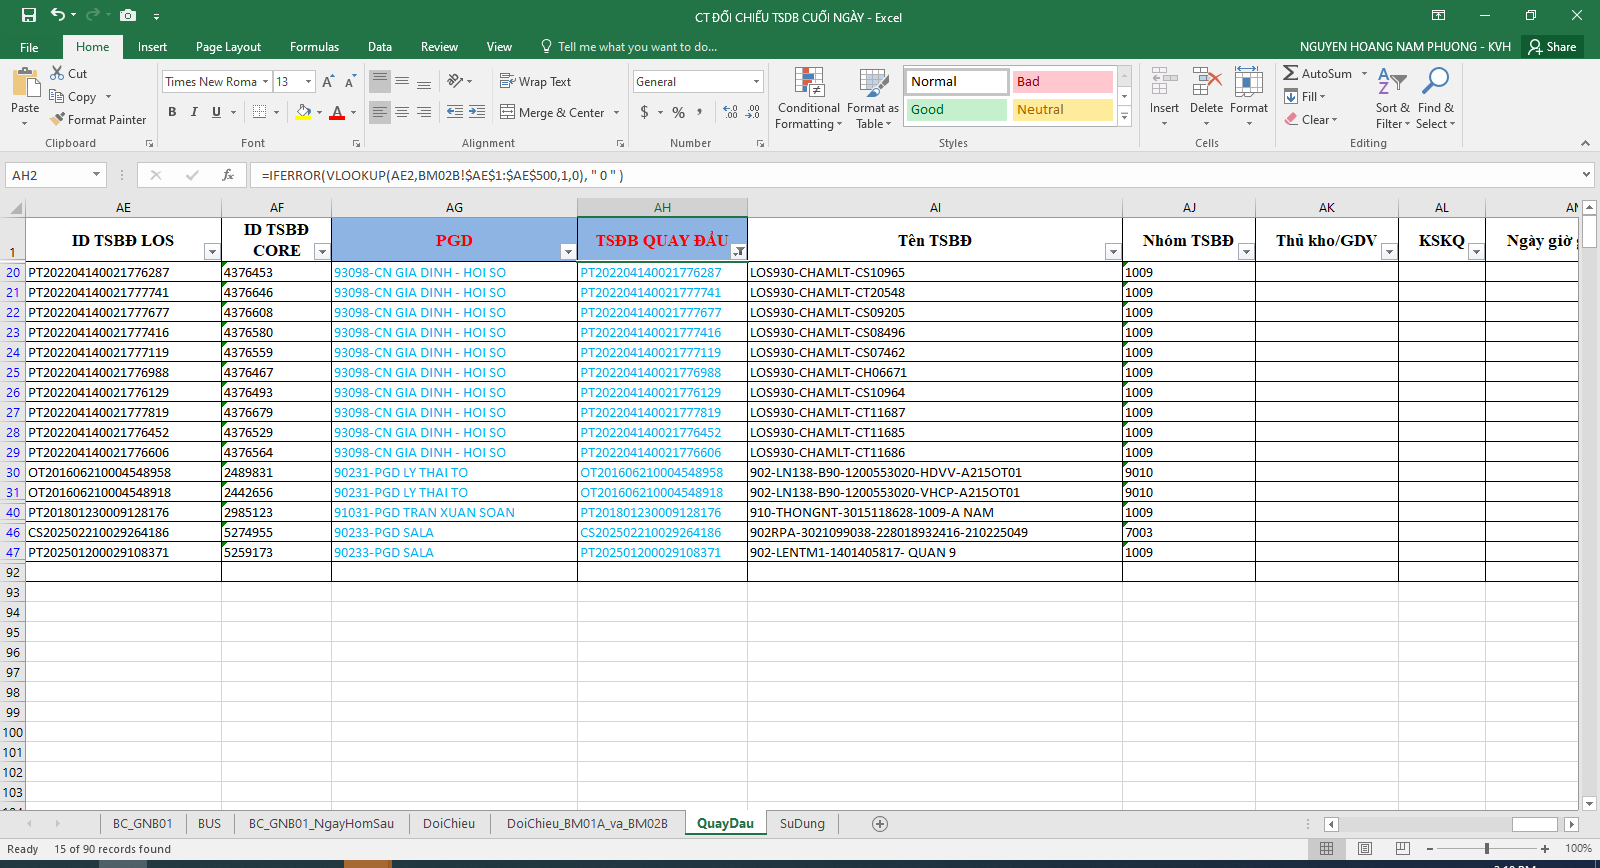Click the Borders icon in the Font group
Screen dimensions: 1600x868
[260, 112]
